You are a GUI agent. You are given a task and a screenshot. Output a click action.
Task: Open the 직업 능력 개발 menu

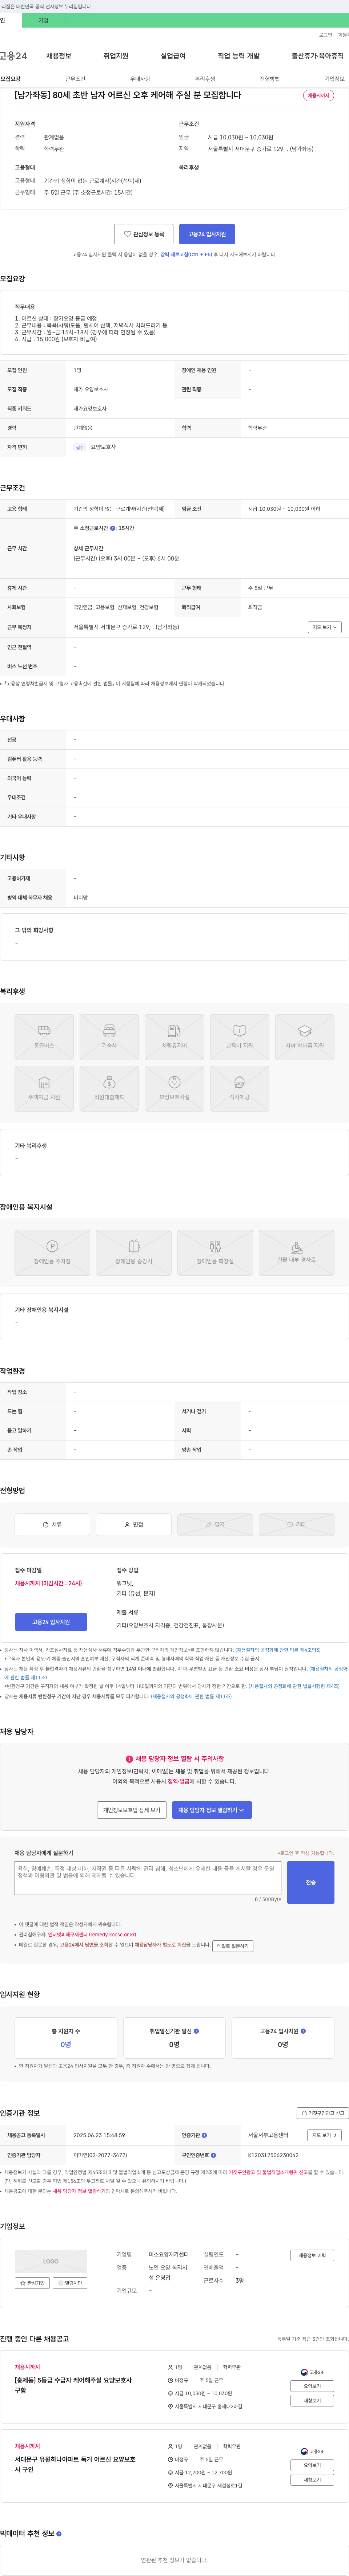click(x=239, y=56)
